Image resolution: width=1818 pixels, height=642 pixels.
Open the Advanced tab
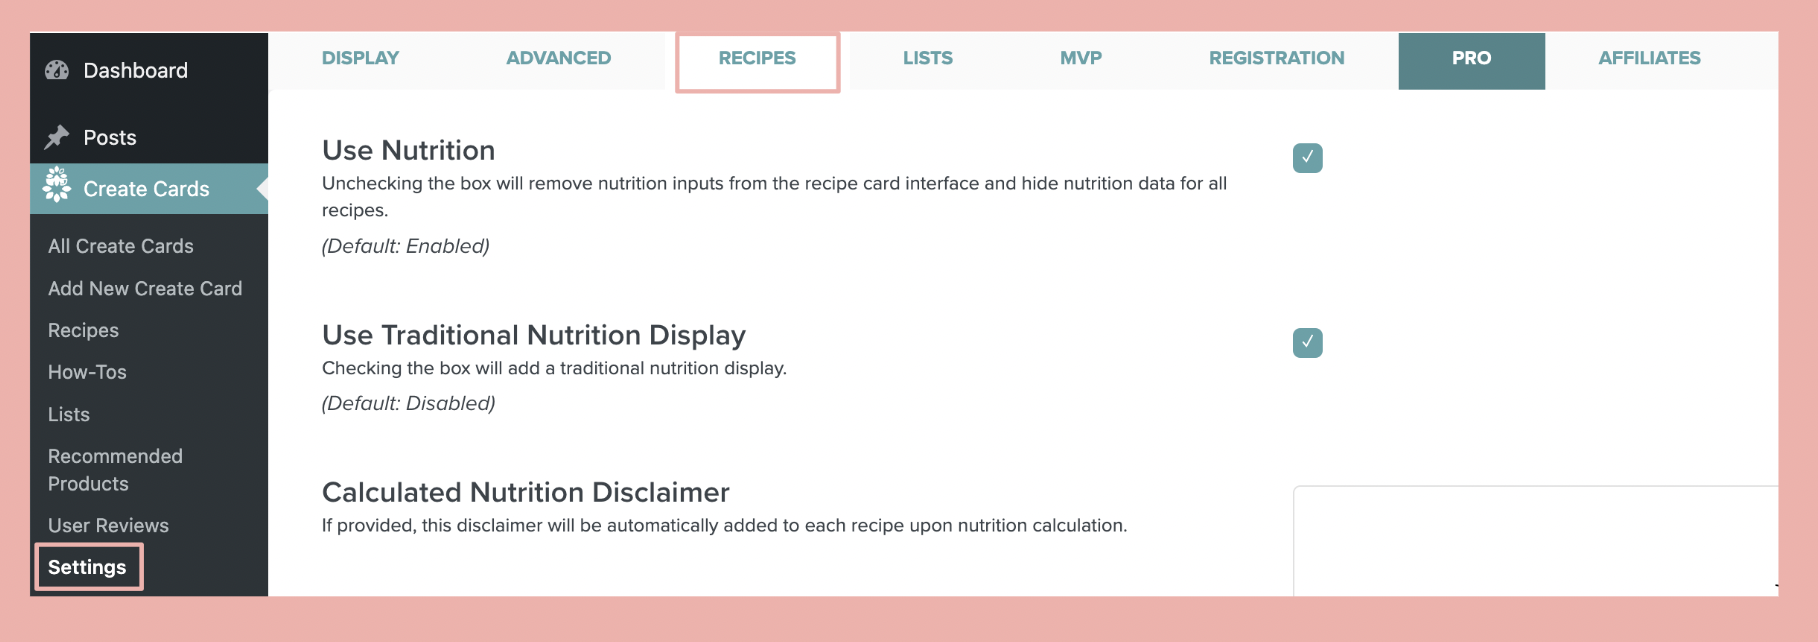[558, 58]
